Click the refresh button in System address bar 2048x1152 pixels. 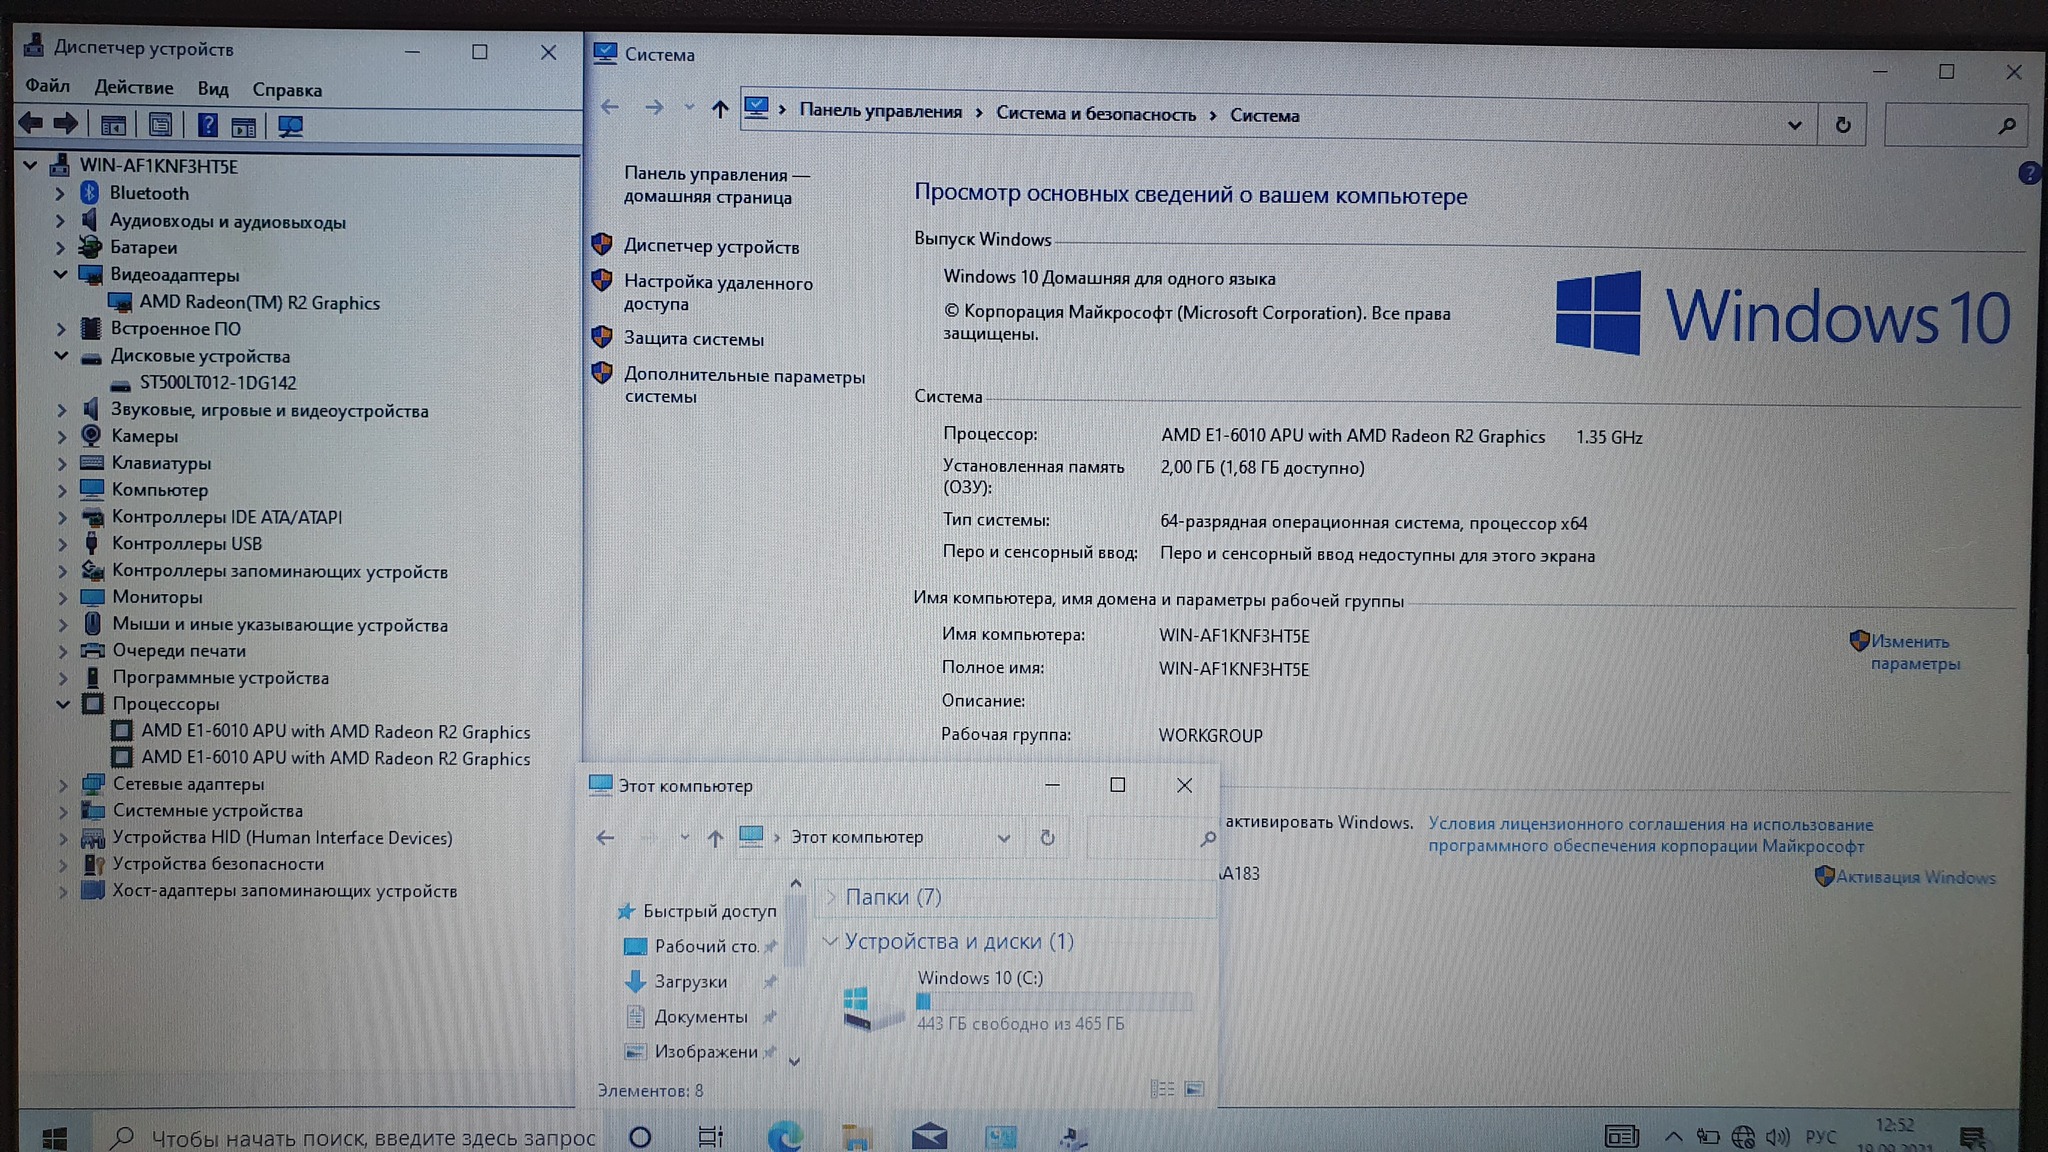coord(1842,125)
